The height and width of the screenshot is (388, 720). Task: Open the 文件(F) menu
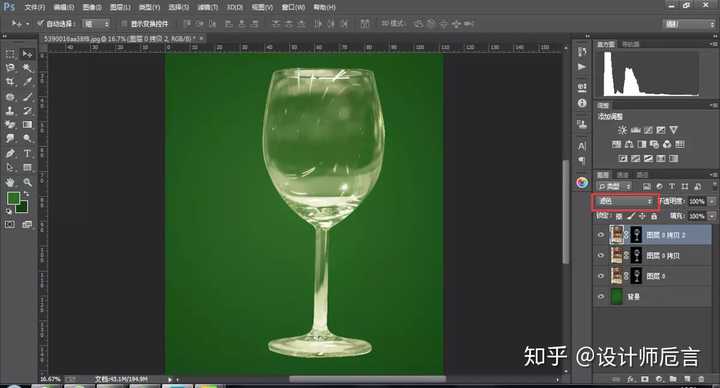coord(34,7)
